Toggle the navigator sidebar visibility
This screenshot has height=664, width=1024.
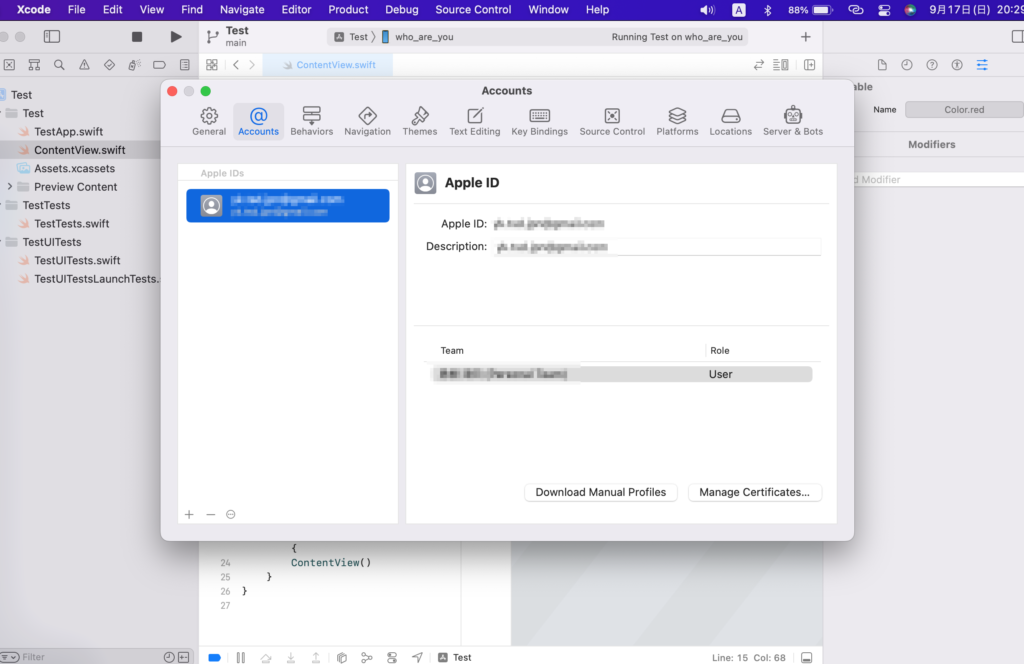point(52,37)
